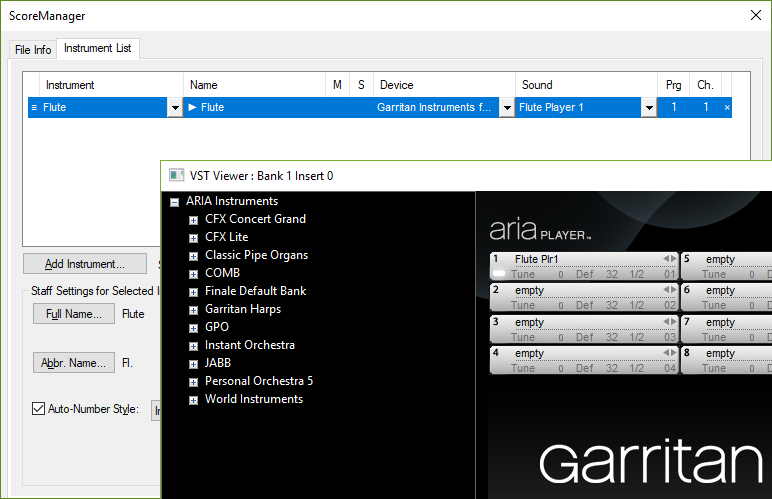Click the slot 1 Tune value
772x499 pixels.
(x=561, y=275)
